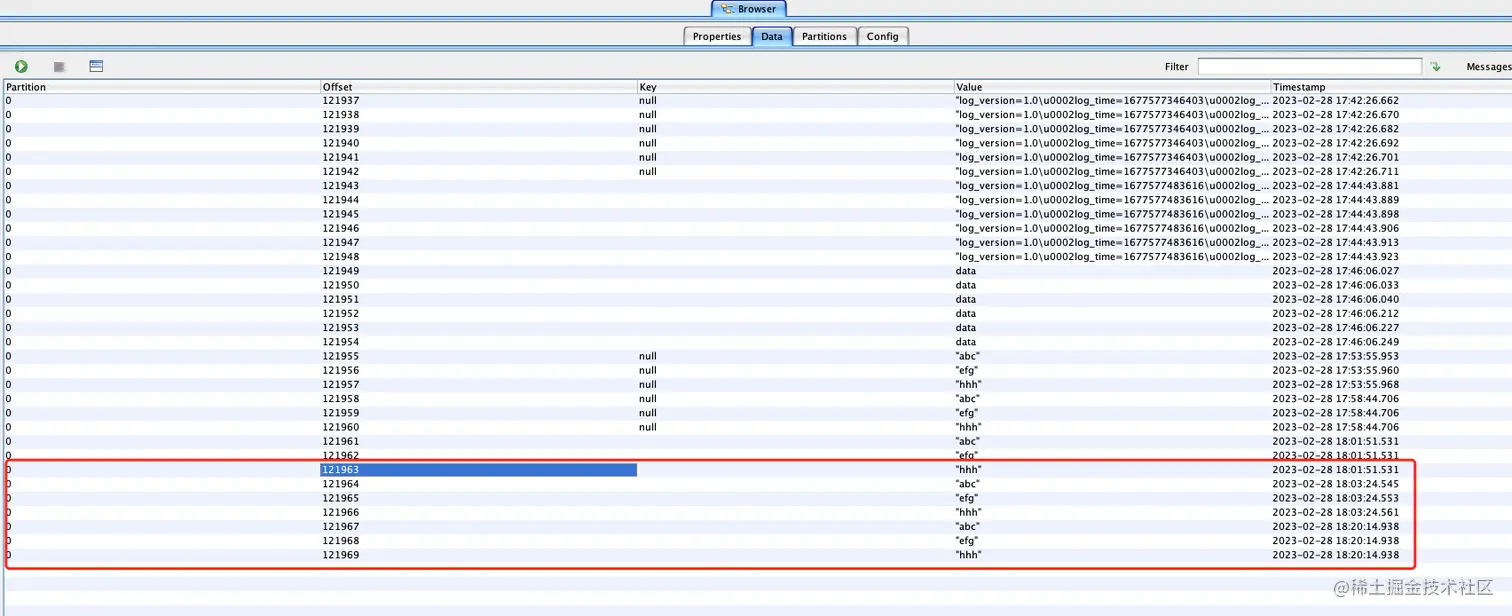Screen dimensions: 1512x616
Task: Select offset 121954 cell
Action: (478, 342)
